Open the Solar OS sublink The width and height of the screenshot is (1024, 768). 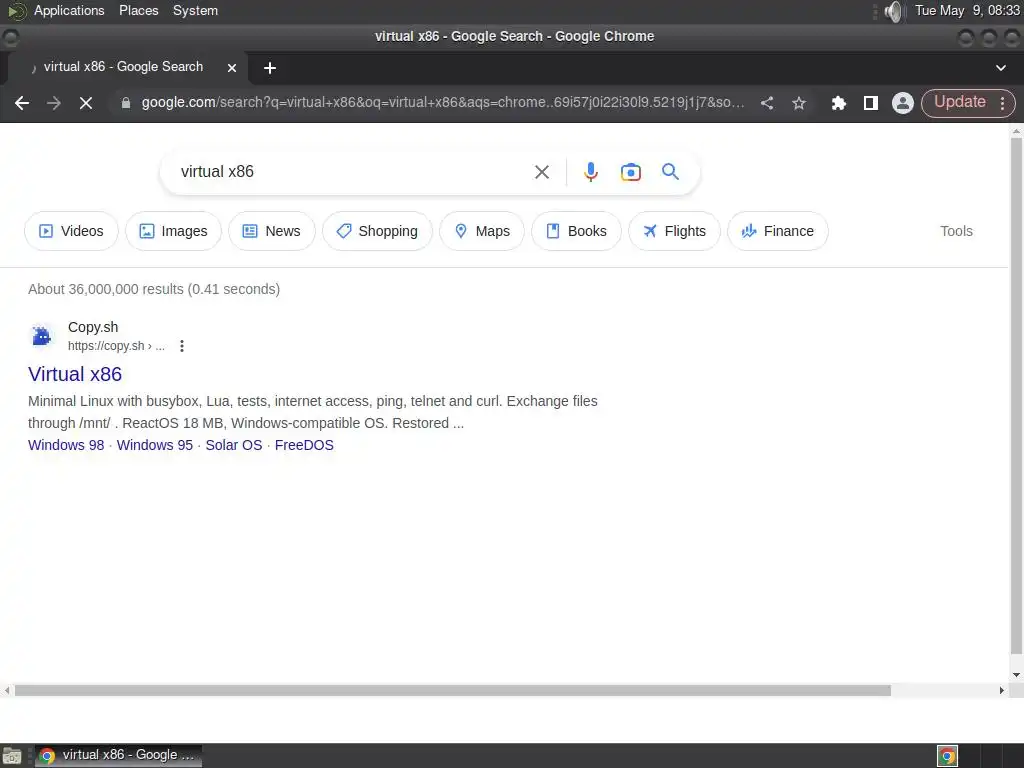click(234, 445)
